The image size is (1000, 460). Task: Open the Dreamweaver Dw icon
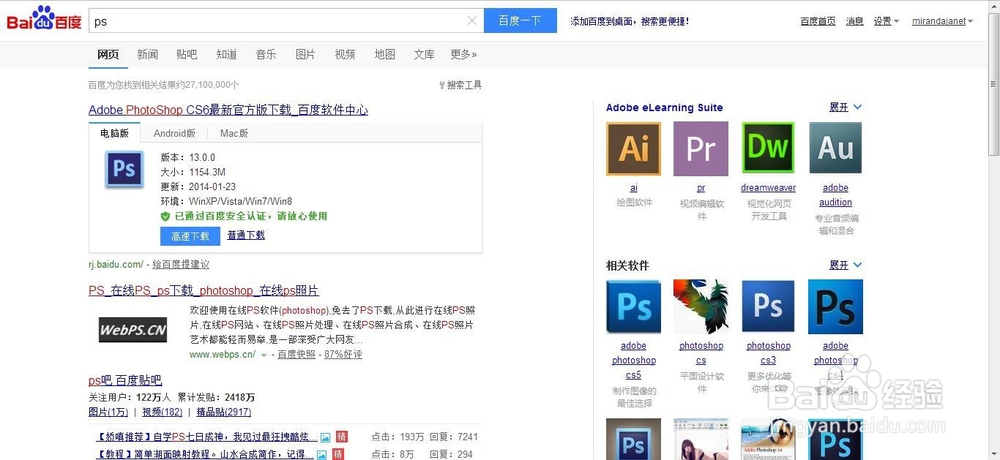pos(768,147)
